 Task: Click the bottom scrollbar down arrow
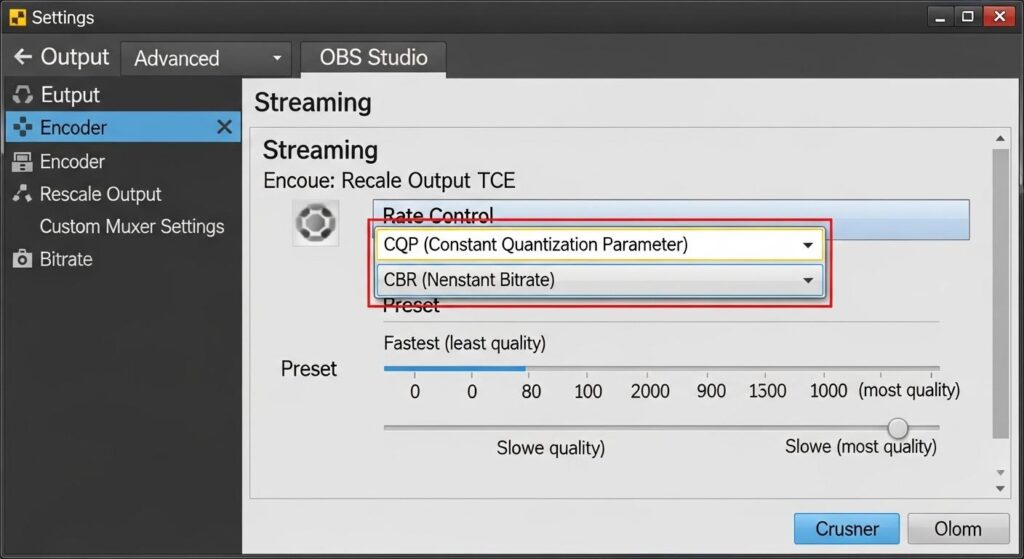point(1000,488)
